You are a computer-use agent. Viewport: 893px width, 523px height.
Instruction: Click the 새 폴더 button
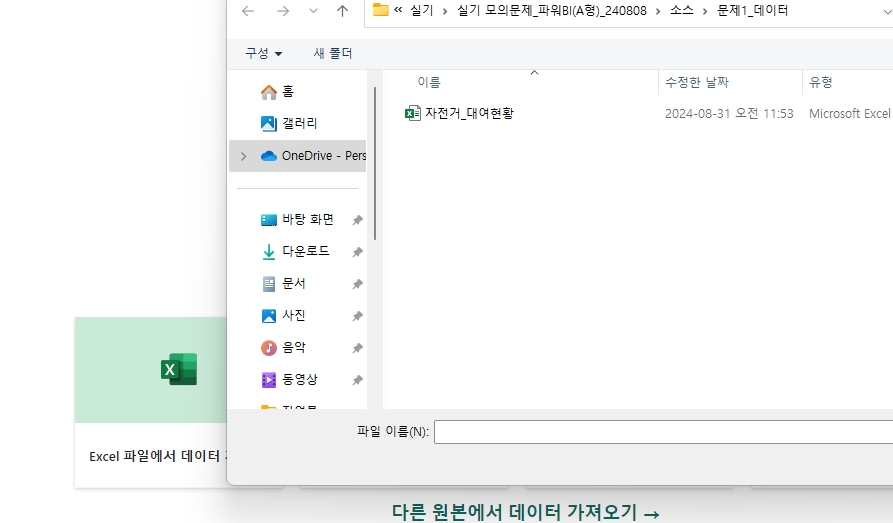(333, 54)
